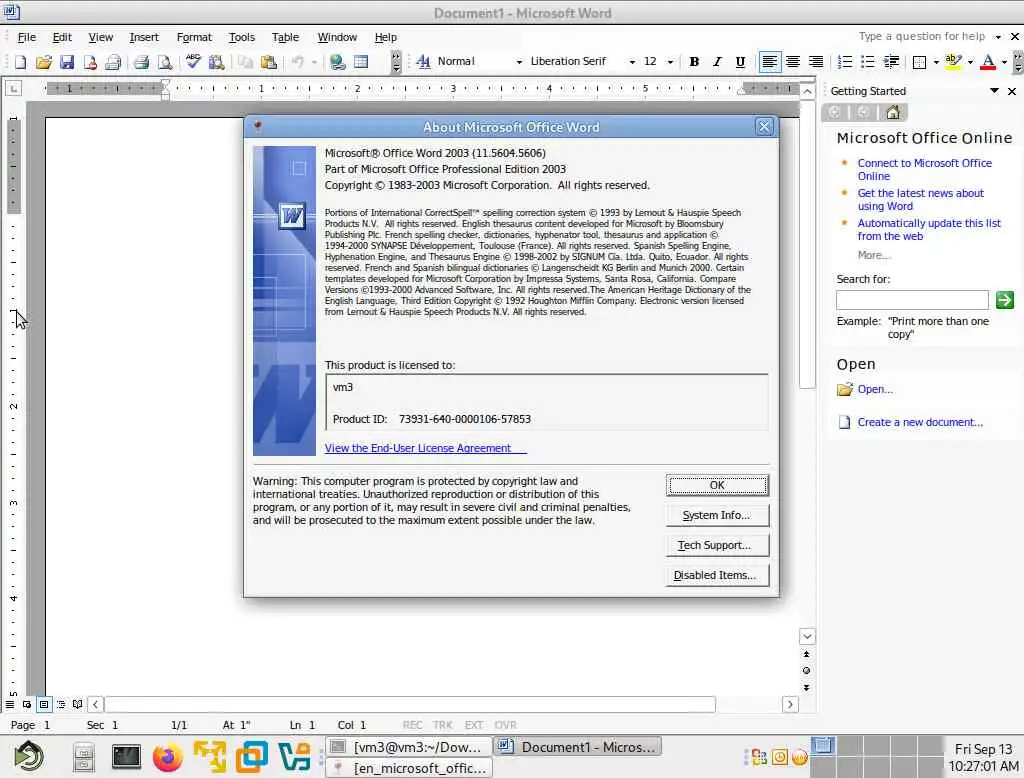
Task: Click the Increase Indent icon
Action: [891, 61]
